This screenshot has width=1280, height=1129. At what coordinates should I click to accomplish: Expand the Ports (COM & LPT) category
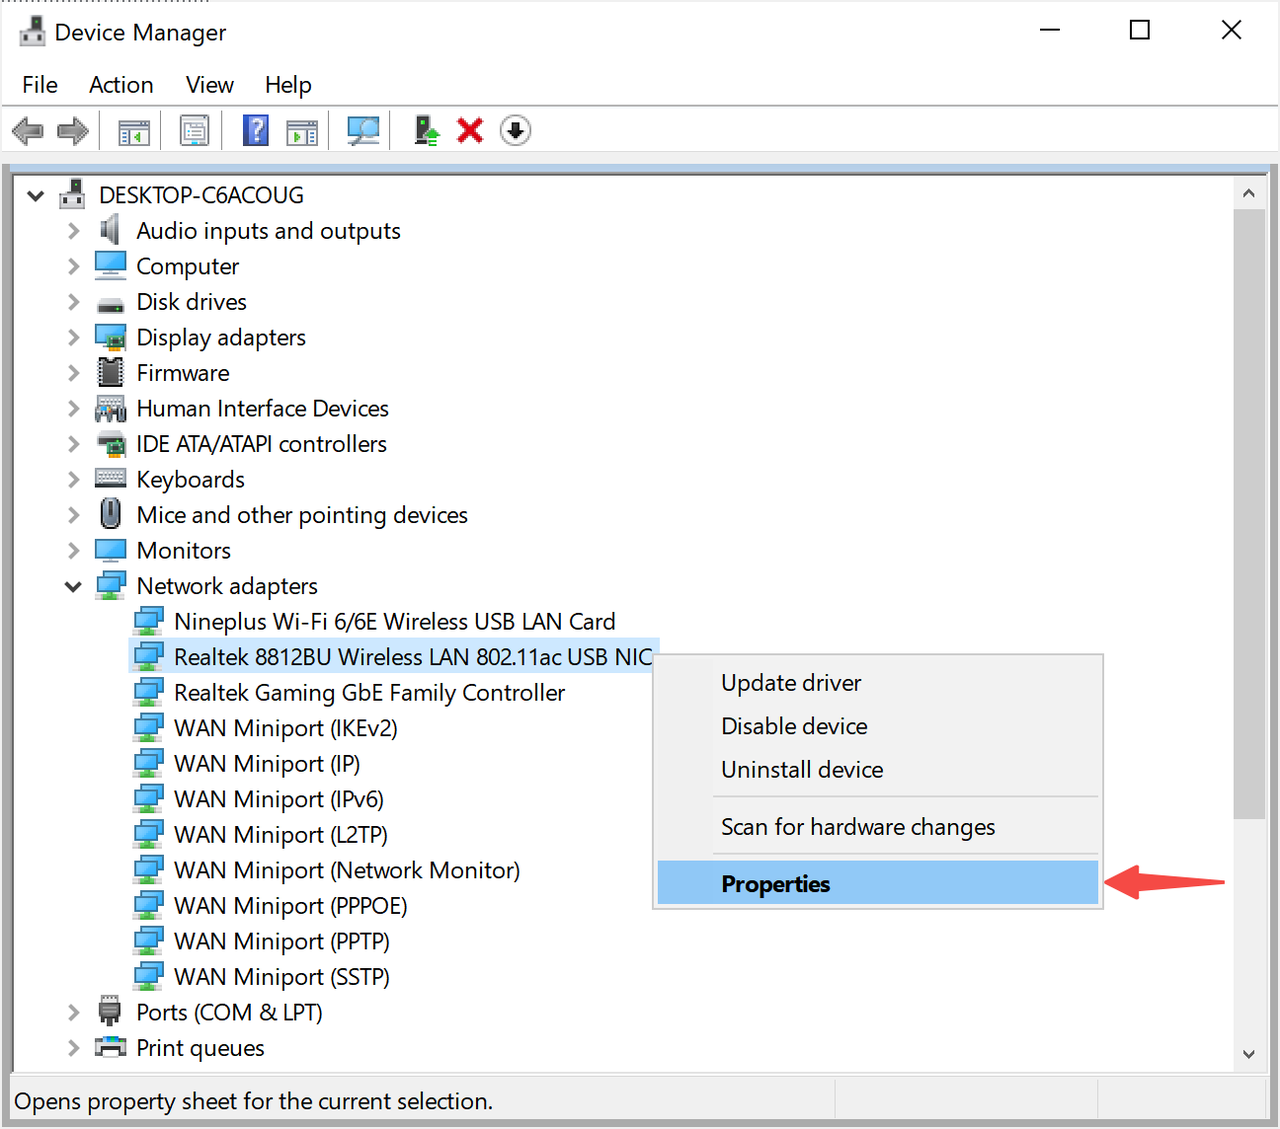[x=73, y=1013]
